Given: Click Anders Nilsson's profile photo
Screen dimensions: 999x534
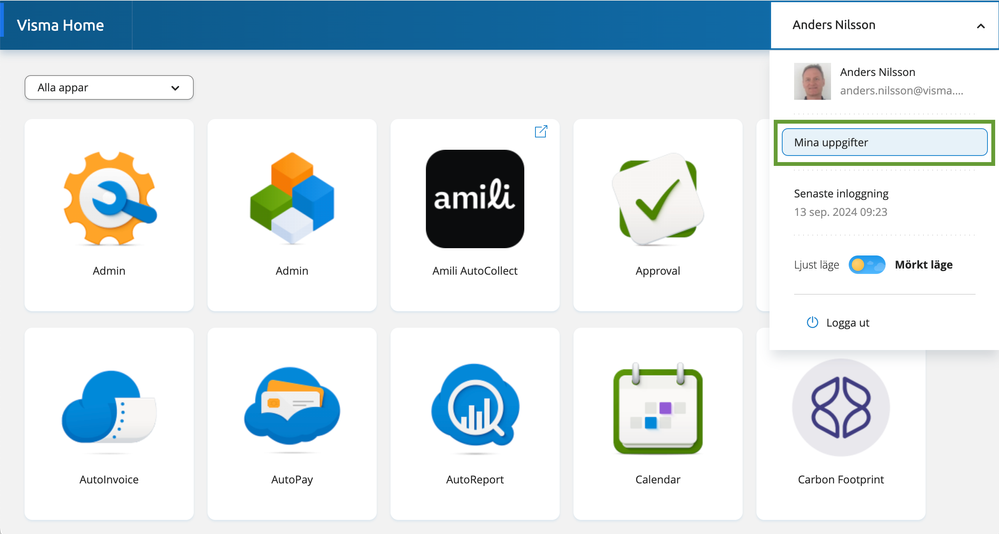Looking at the screenshot, I should click(812, 81).
